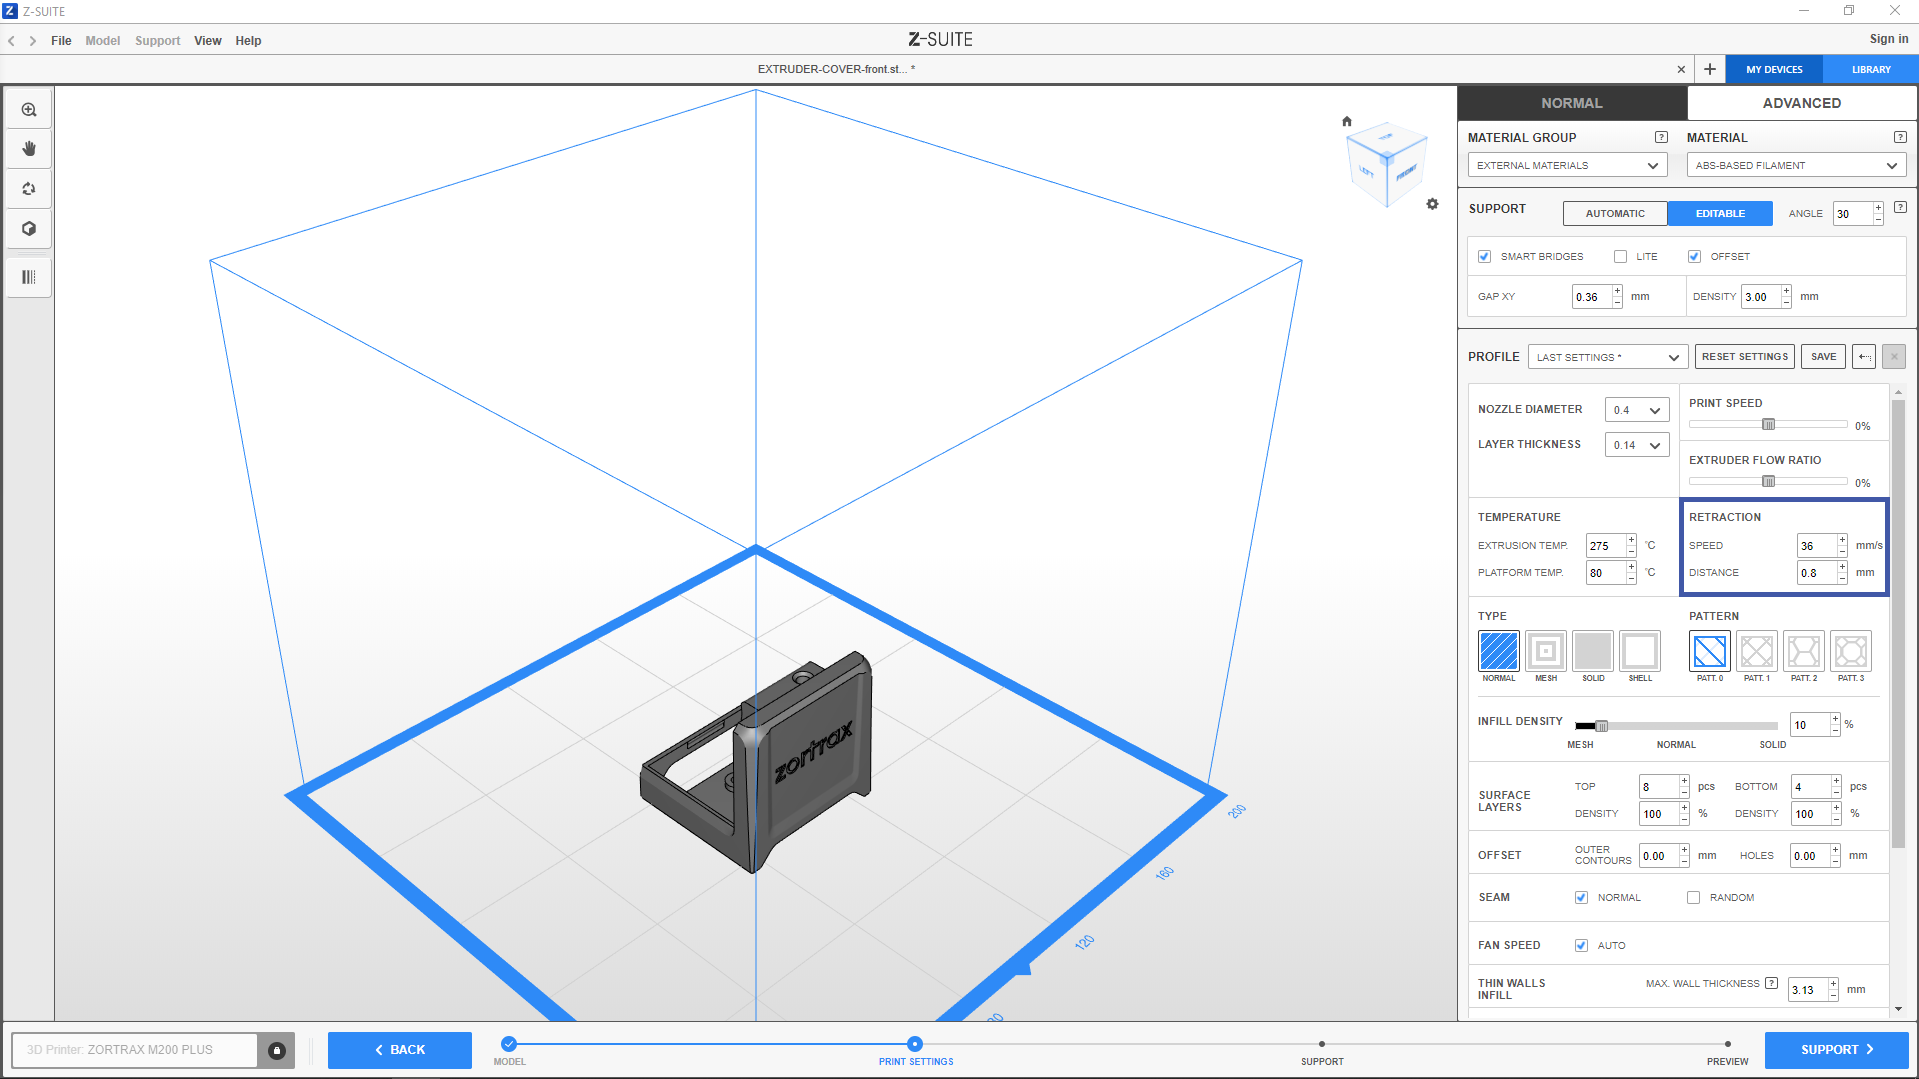
Task: Click the printer lock icon
Action: (x=277, y=1050)
